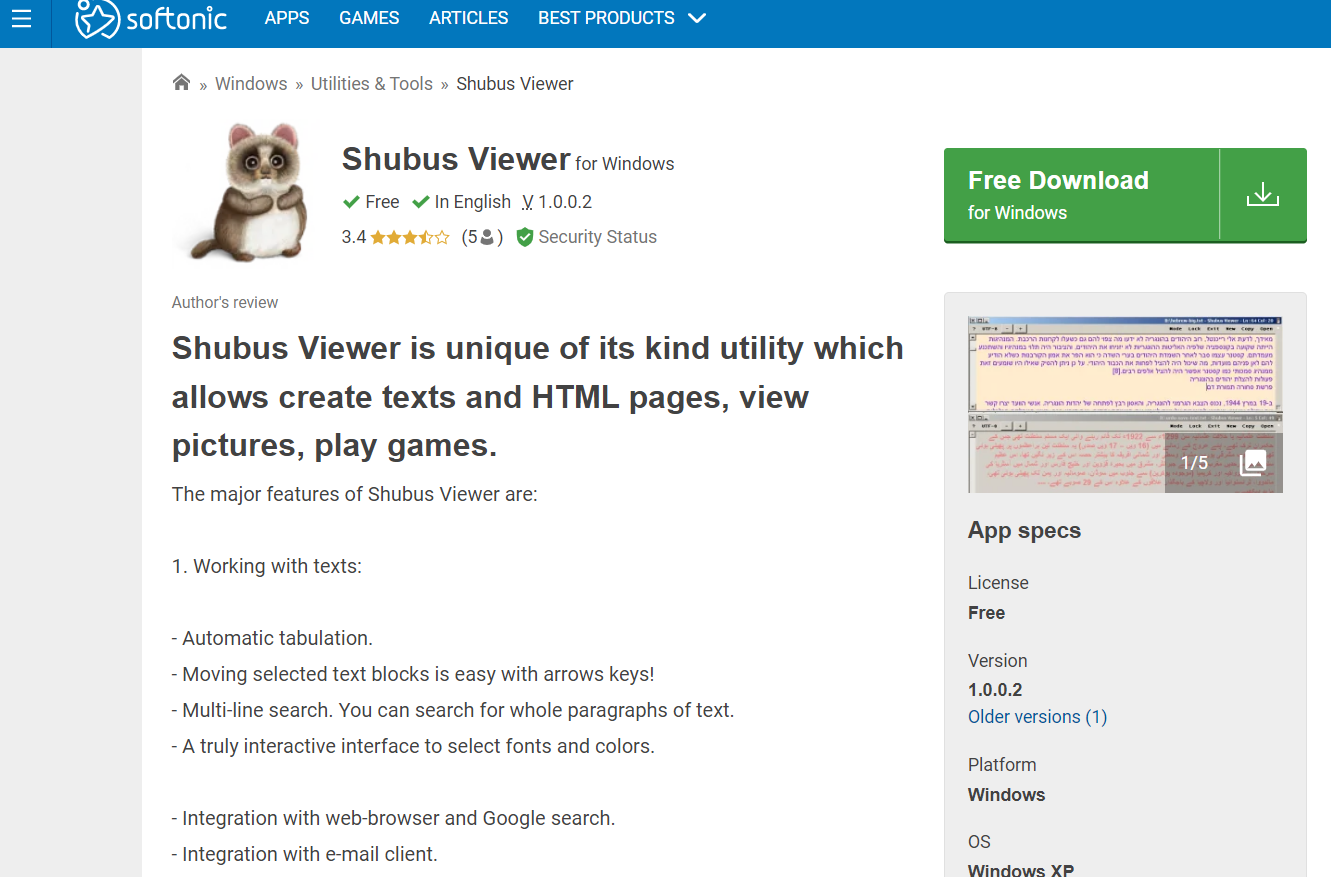Image resolution: width=1331 pixels, height=877 pixels.
Task: Open the user reviews count (5)
Action: coord(482,237)
